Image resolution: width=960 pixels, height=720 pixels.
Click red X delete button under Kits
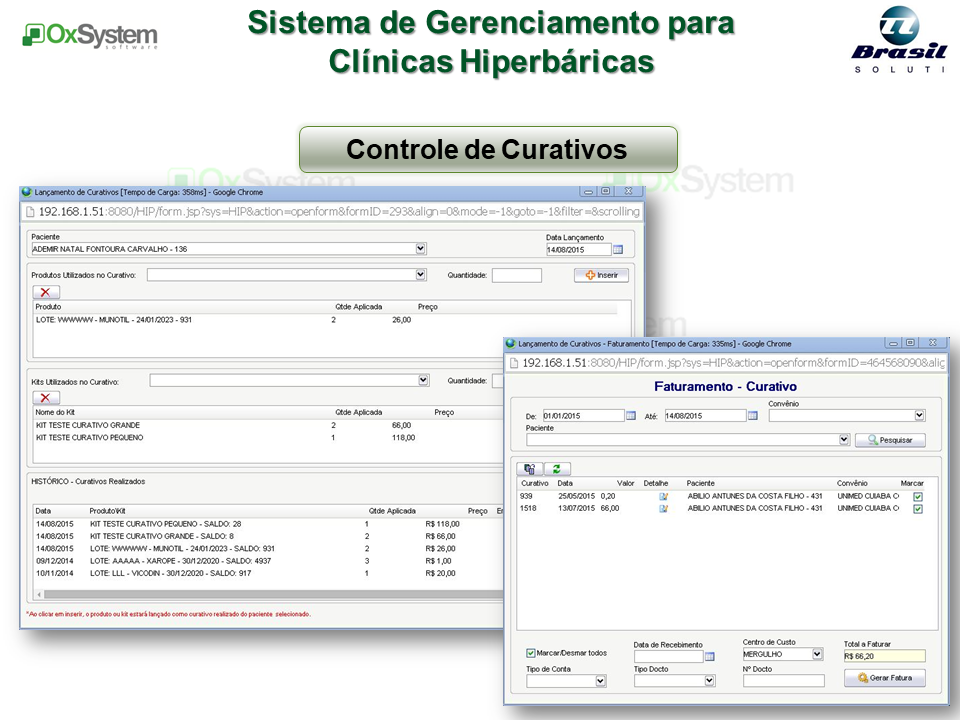[x=46, y=397]
